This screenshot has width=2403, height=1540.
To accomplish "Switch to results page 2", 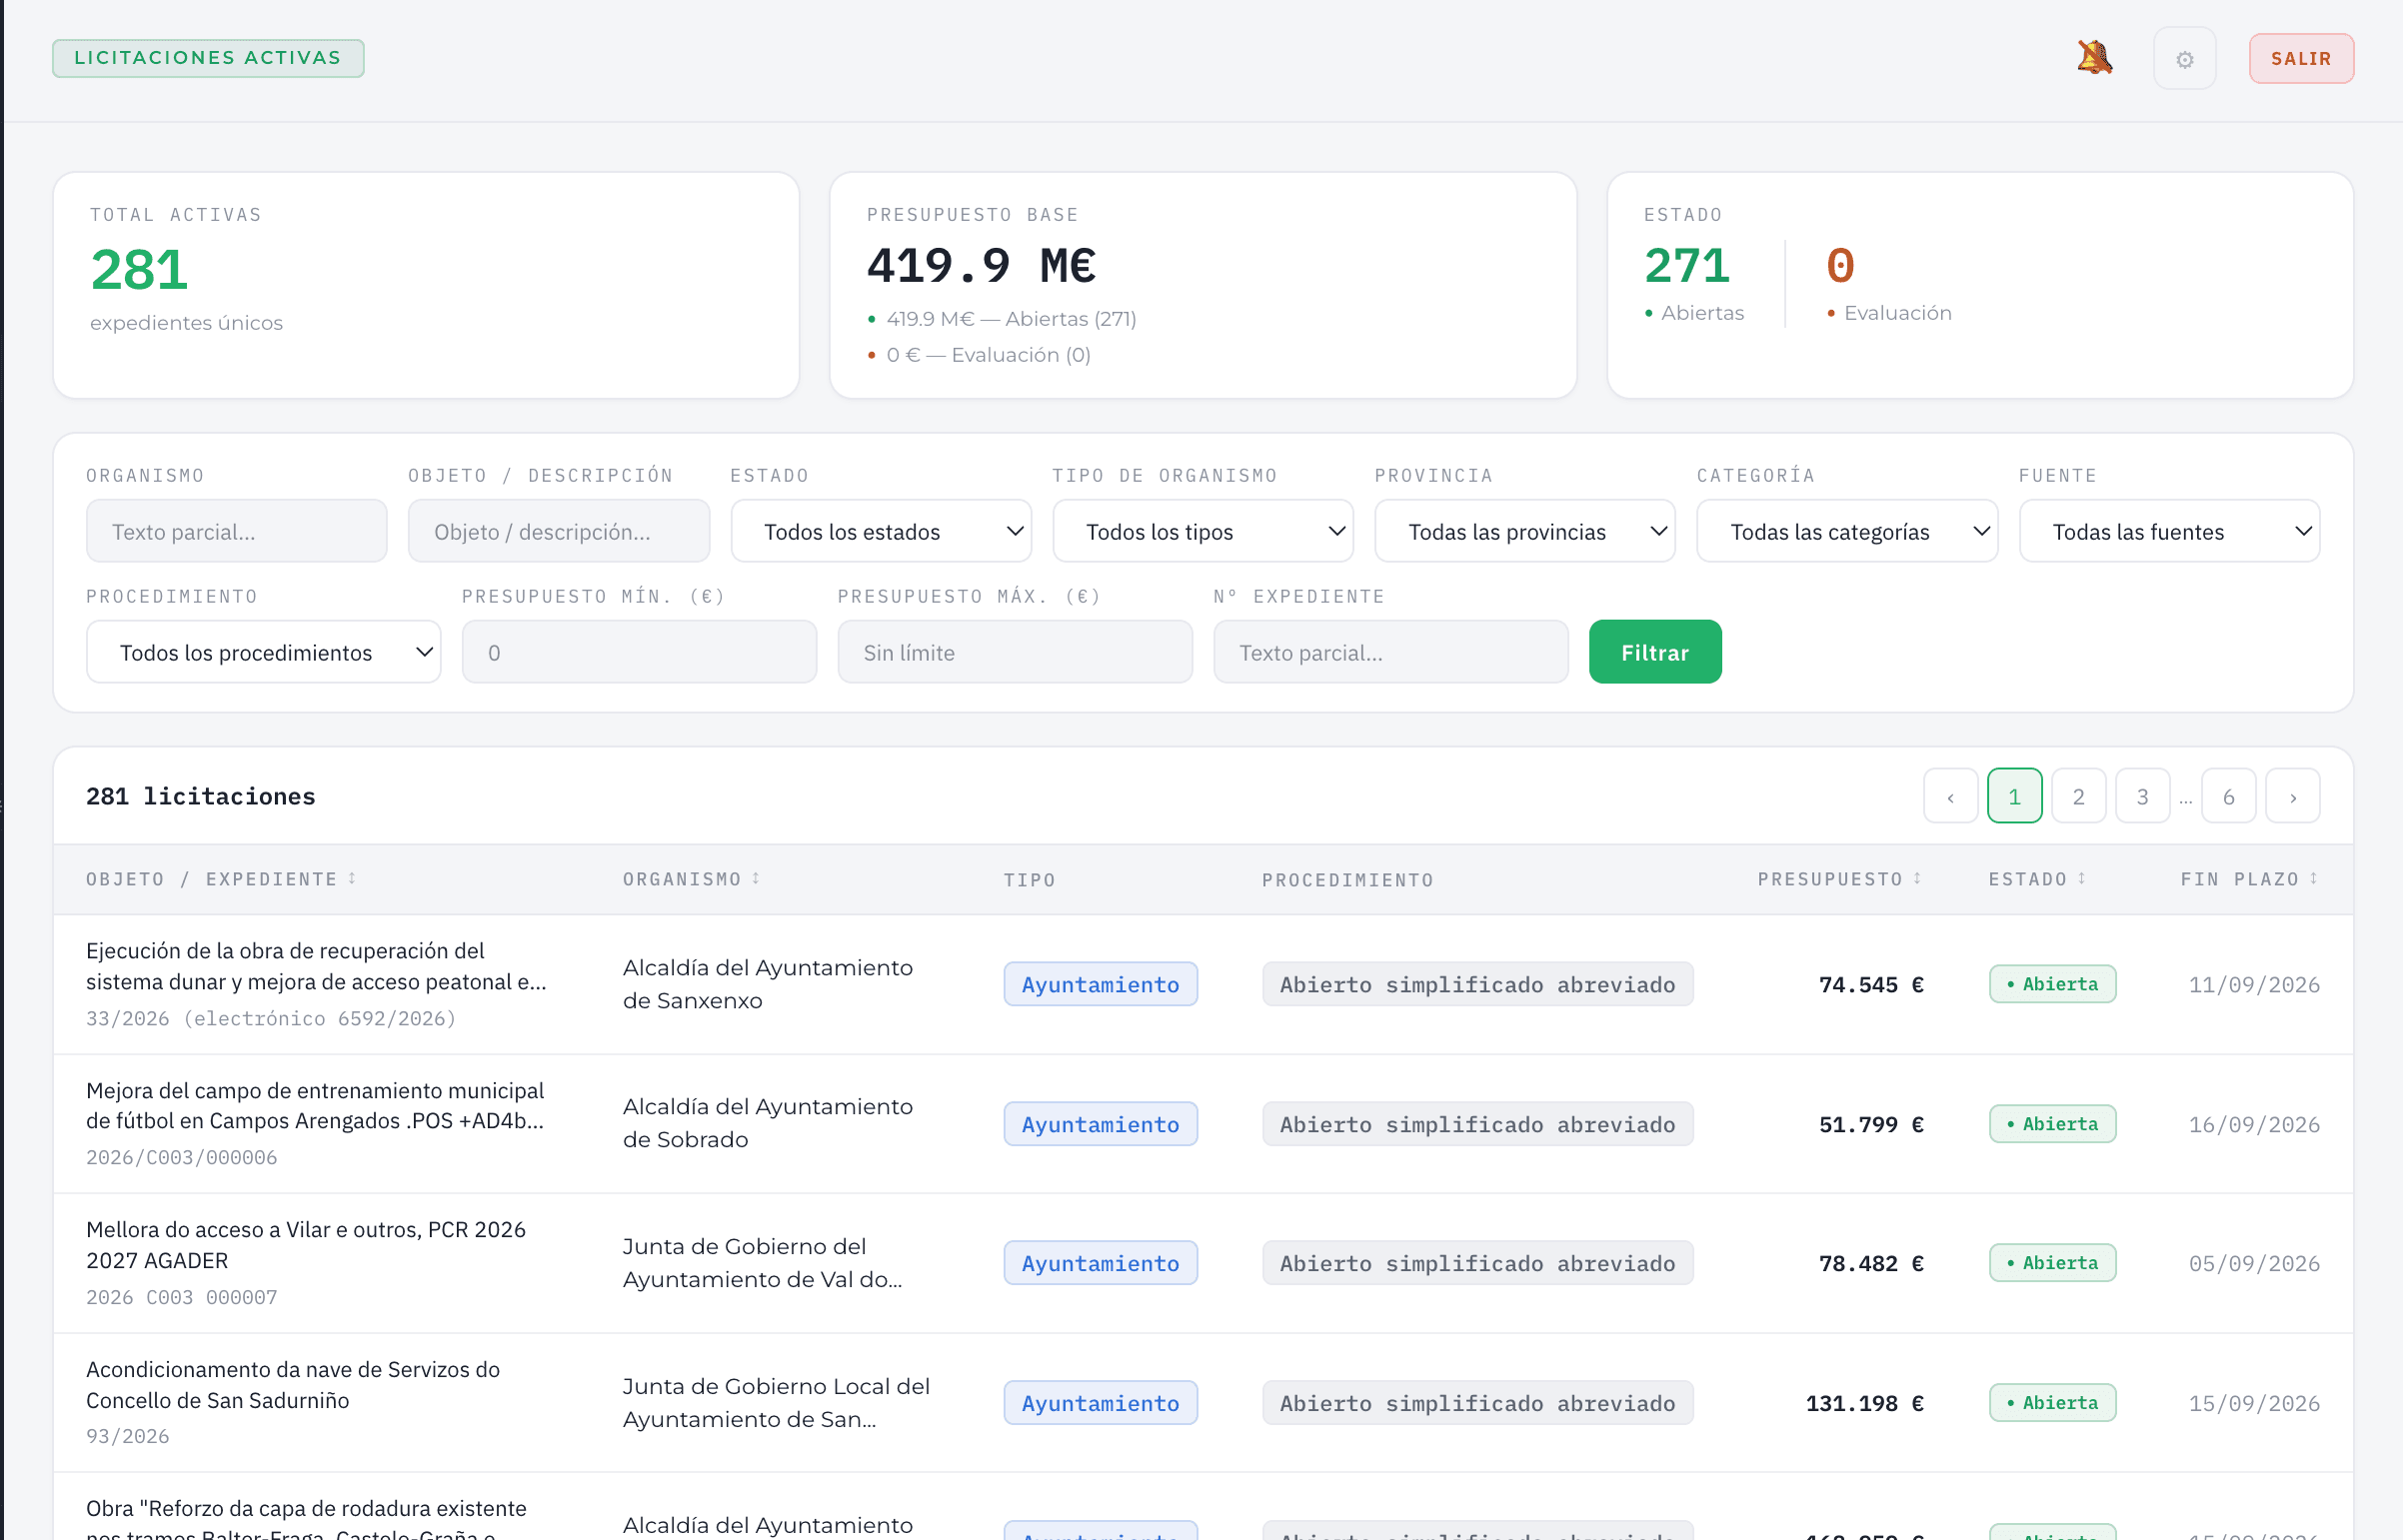I will point(2078,796).
